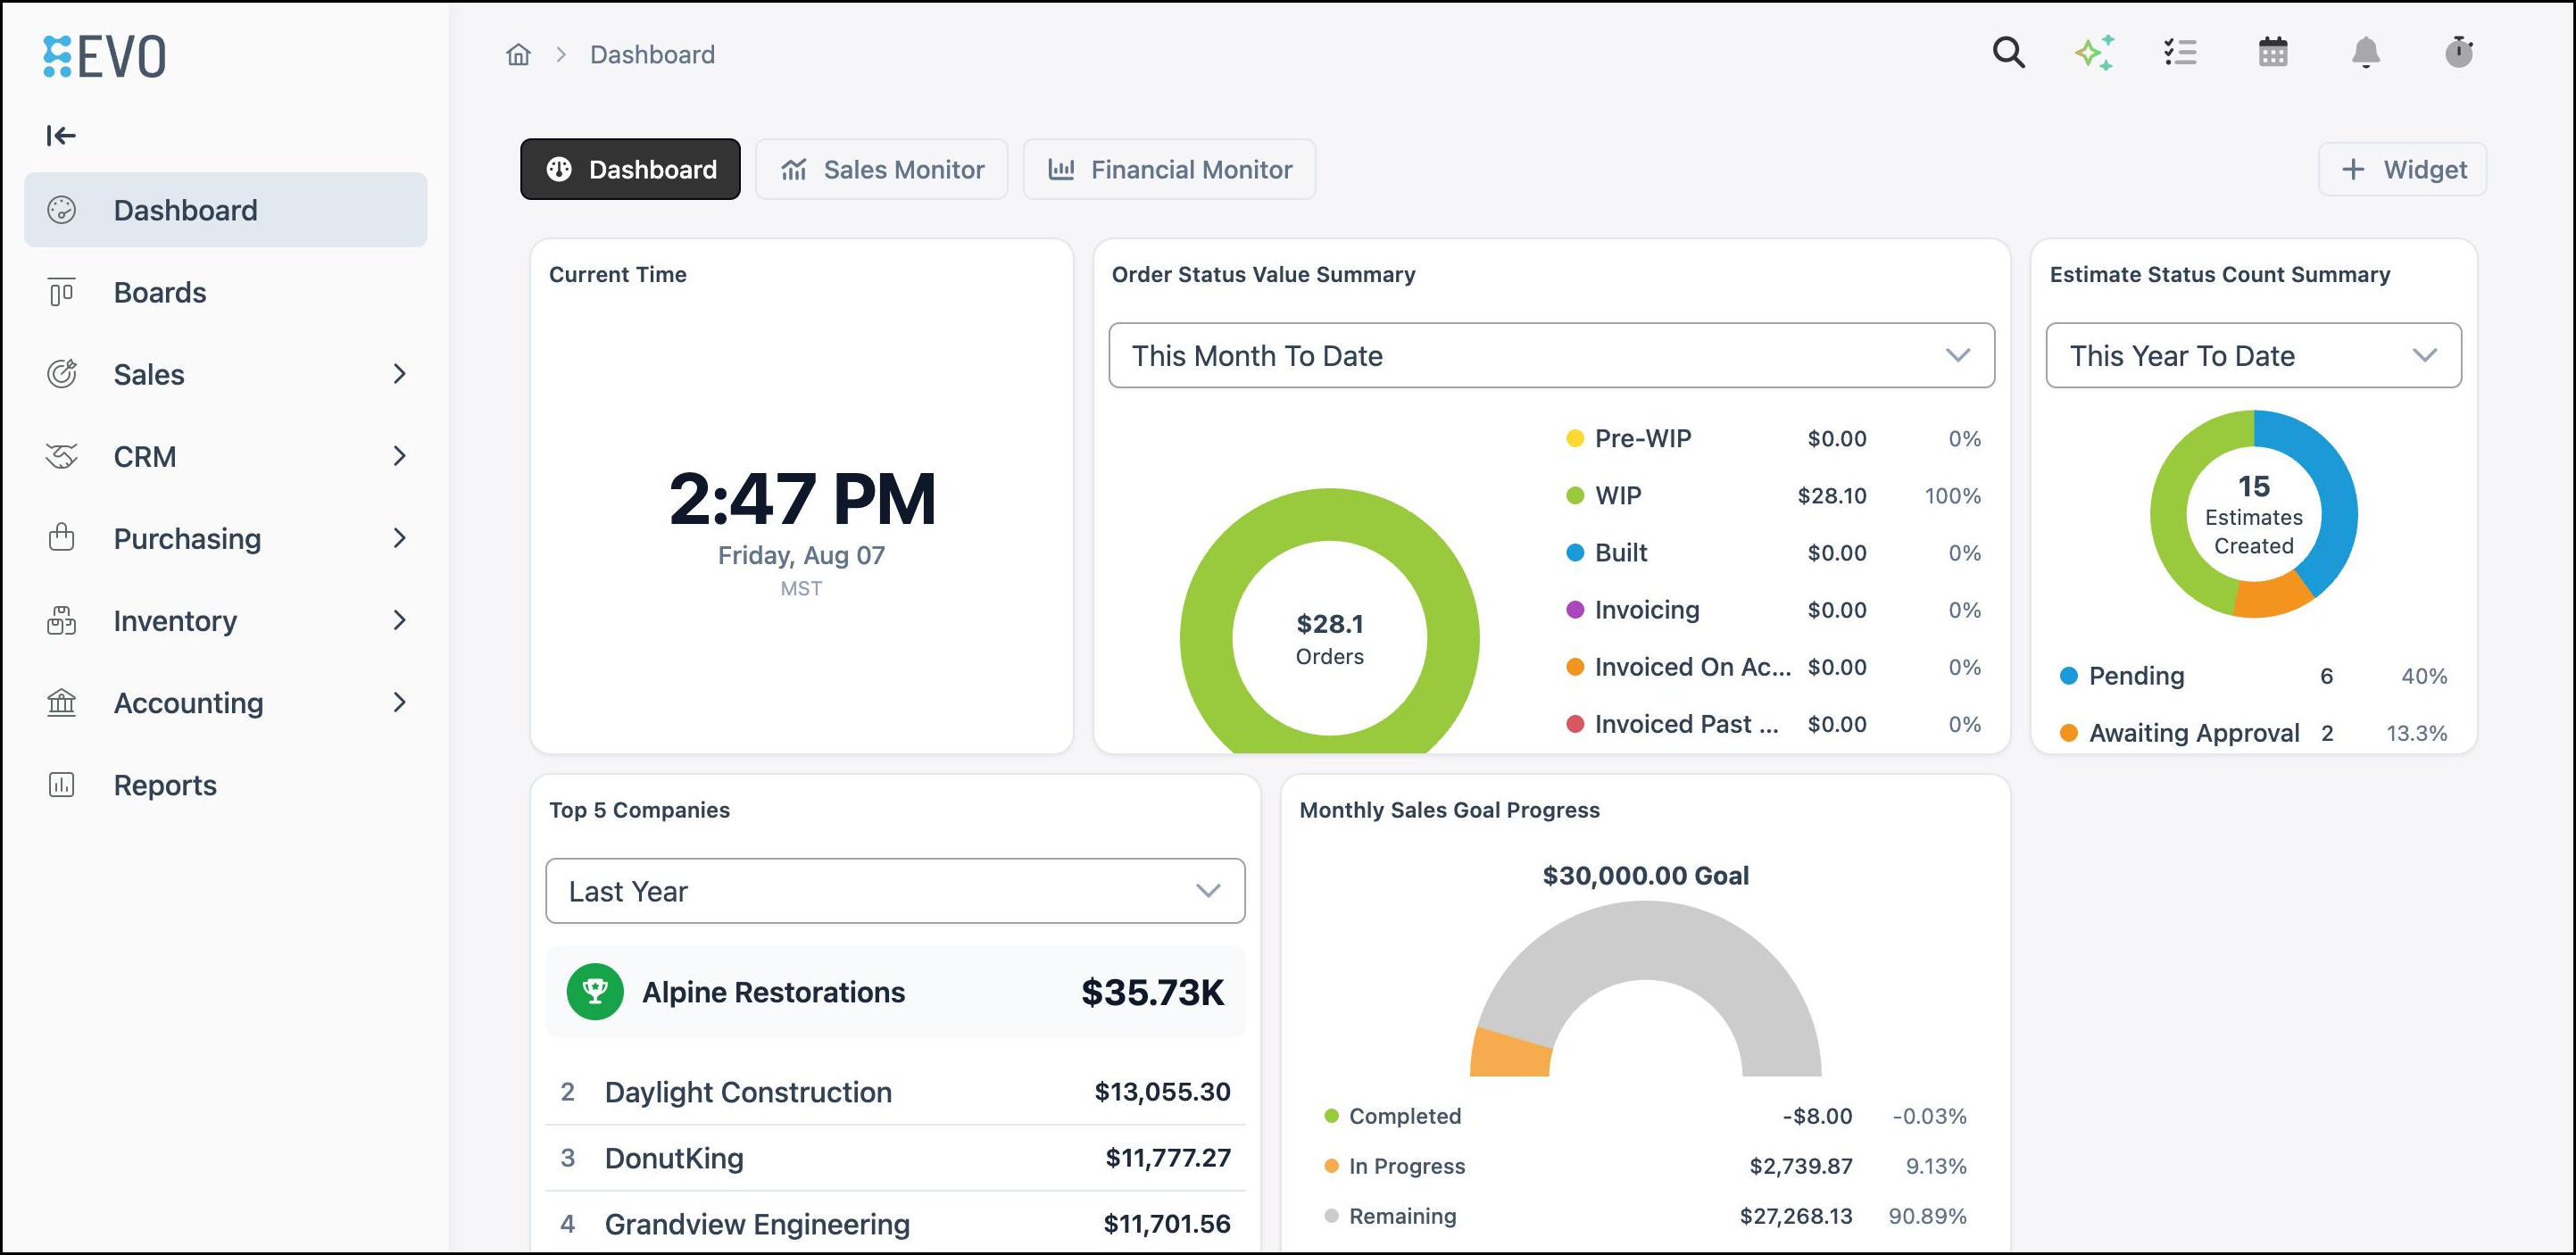Viewport: 2576px width, 1255px height.
Task: Expand the Sales sidebar menu
Action: point(226,374)
